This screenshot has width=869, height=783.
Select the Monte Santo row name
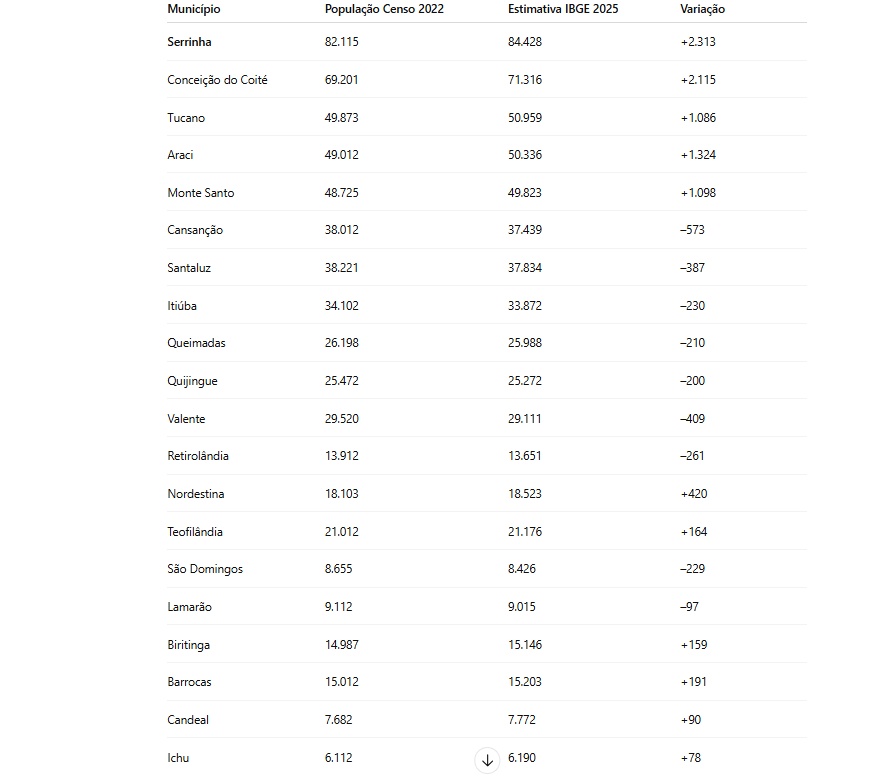point(200,193)
